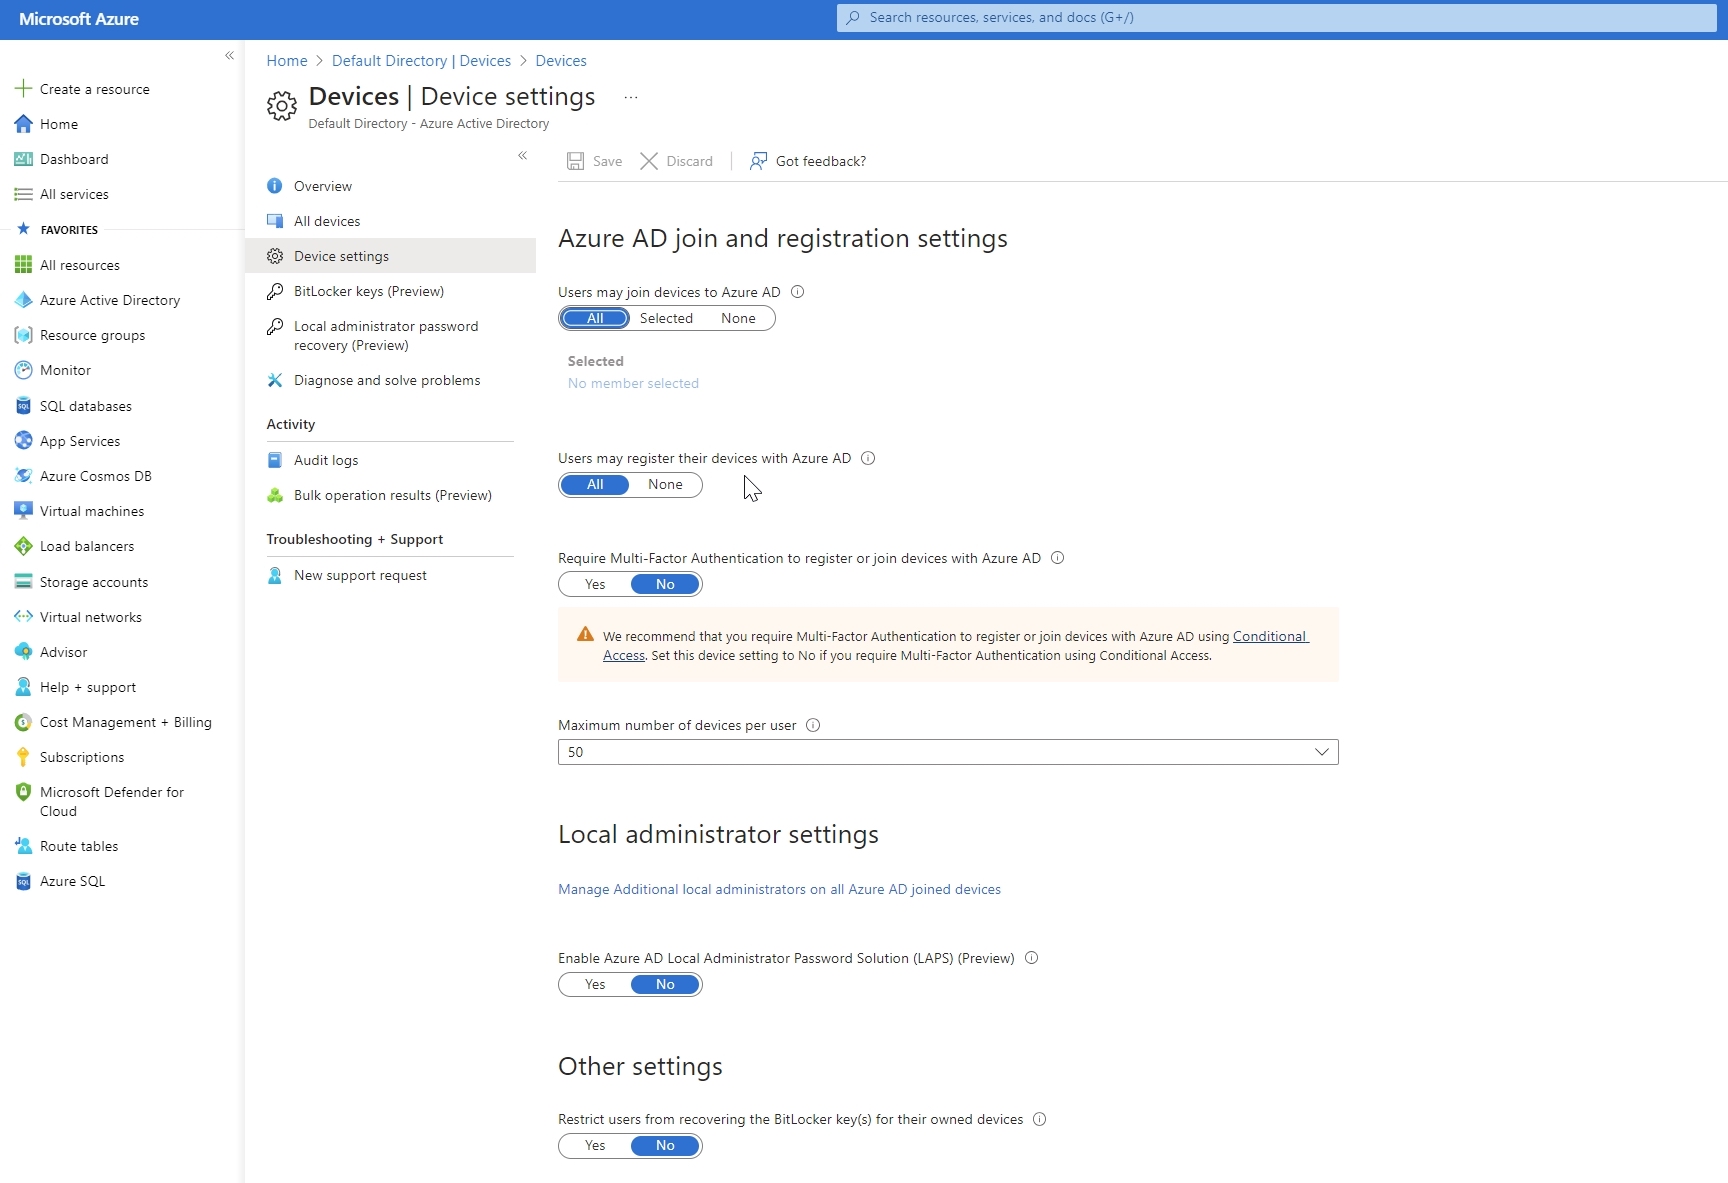
Task: Collapse the Devices blade navigation menu
Action: (522, 156)
